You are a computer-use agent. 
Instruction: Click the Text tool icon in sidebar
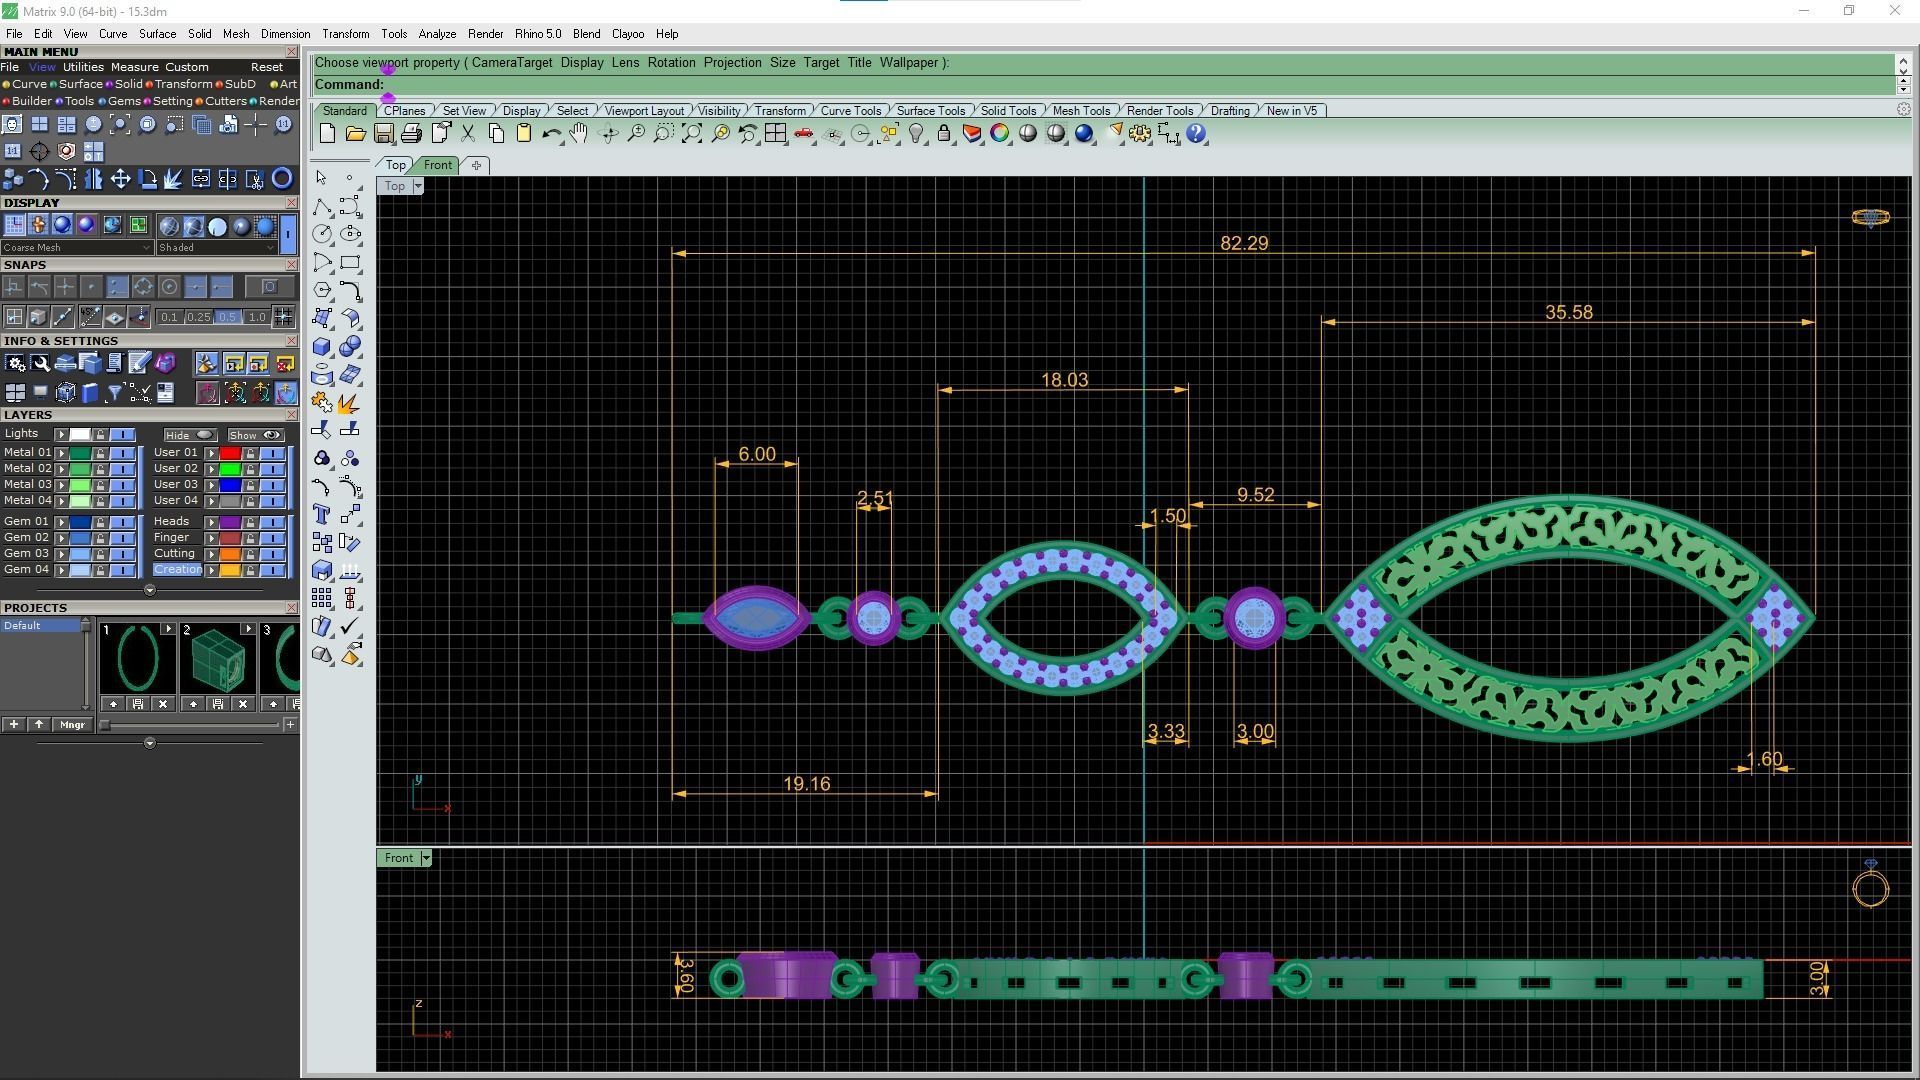(322, 515)
